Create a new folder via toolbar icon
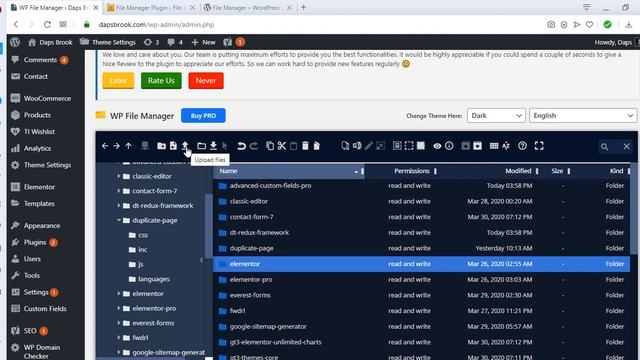The width and height of the screenshot is (640, 360). point(161,146)
